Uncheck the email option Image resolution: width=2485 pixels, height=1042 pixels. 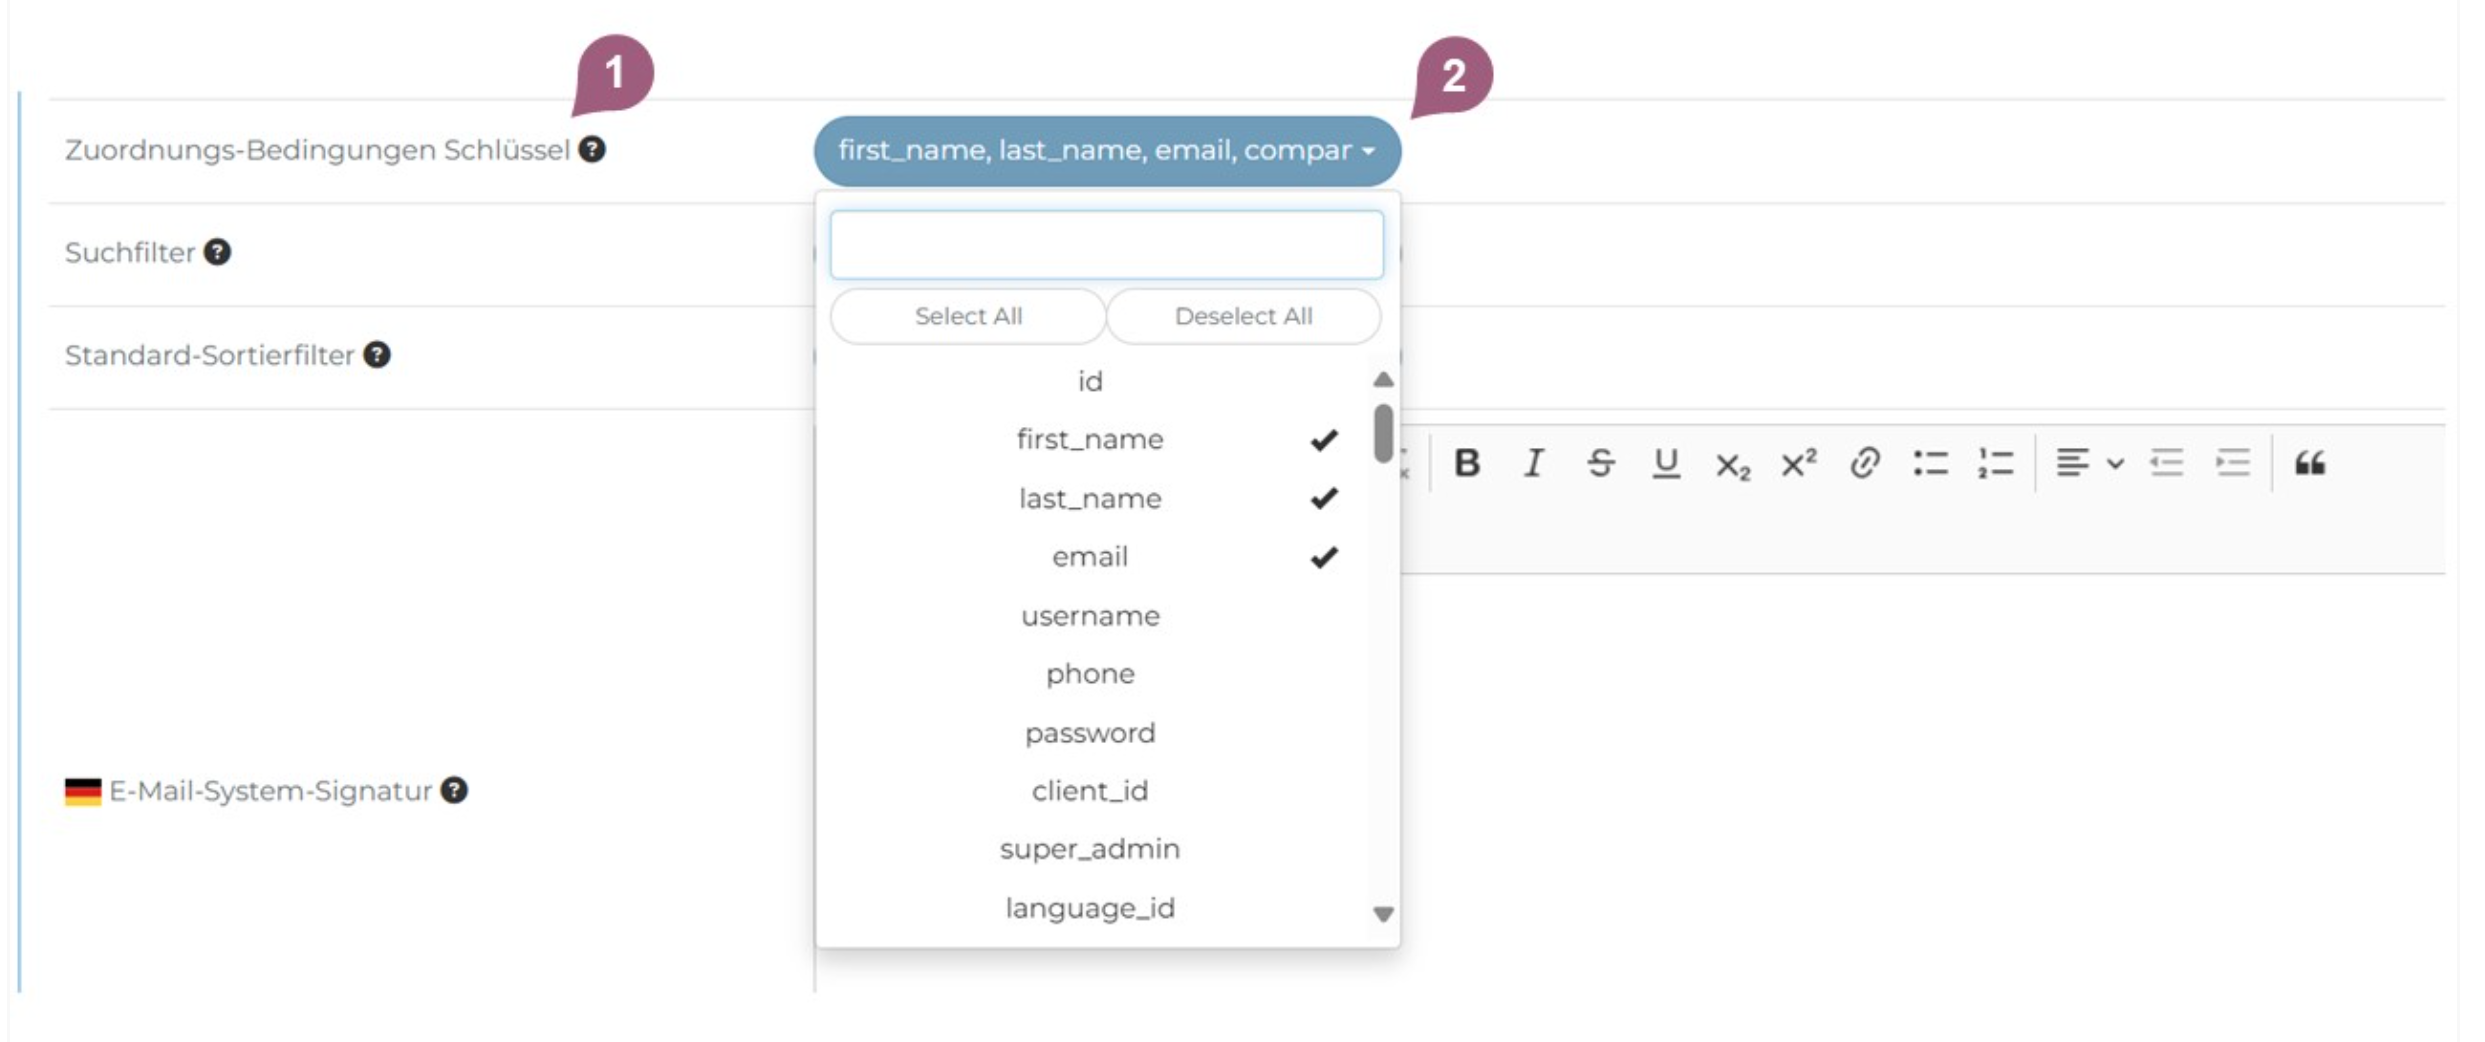[1090, 556]
